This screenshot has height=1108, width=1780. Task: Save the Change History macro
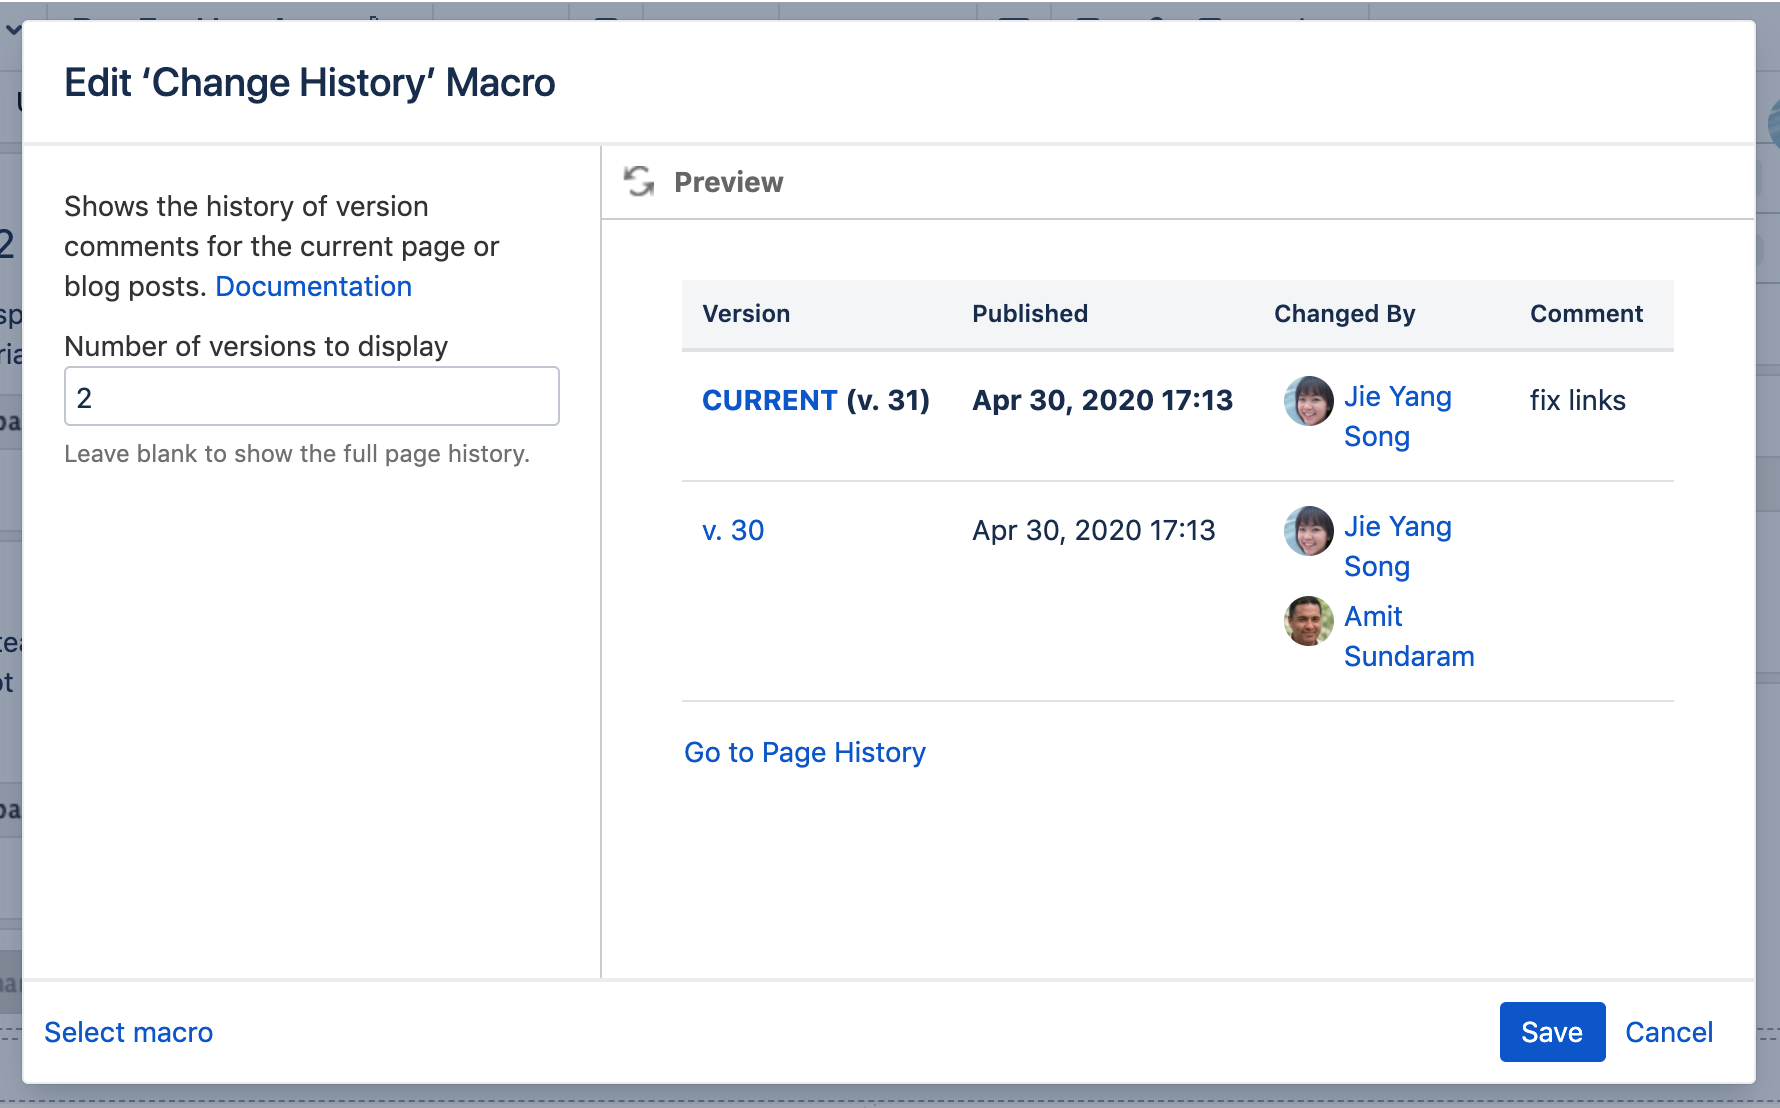pos(1551,1033)
